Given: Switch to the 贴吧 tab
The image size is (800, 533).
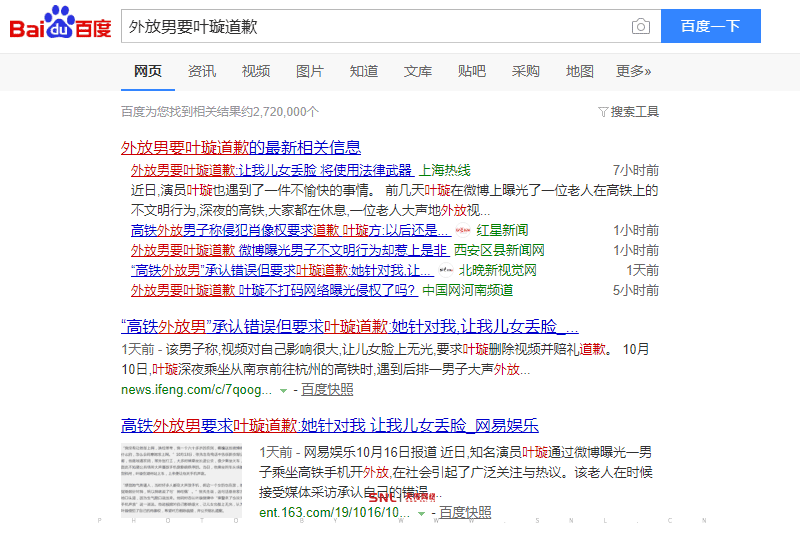Looking at the screenshot, I should pos(472,71).
